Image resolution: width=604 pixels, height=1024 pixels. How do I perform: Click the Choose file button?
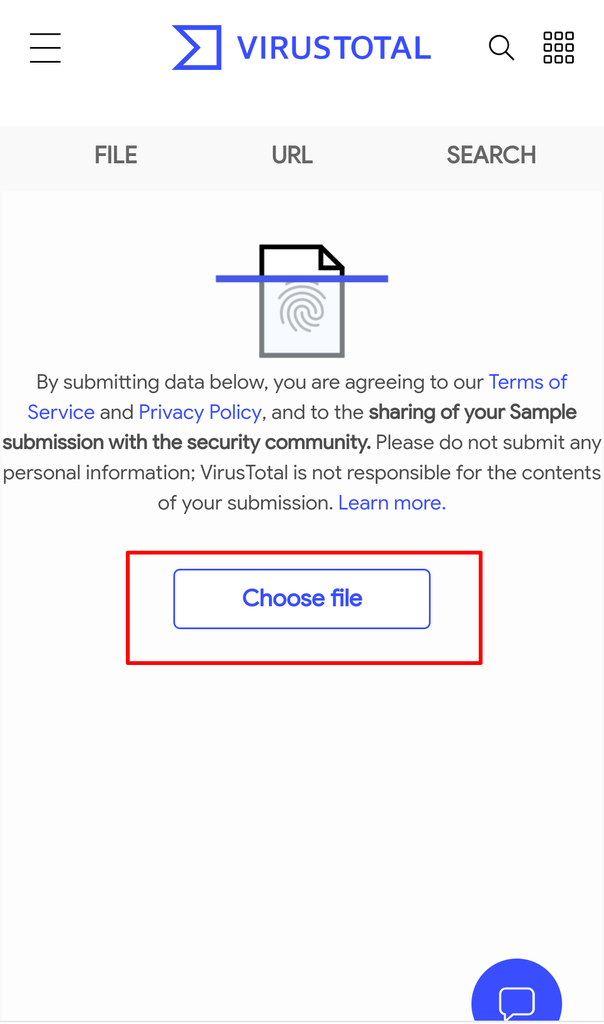[x=302, y=599]
